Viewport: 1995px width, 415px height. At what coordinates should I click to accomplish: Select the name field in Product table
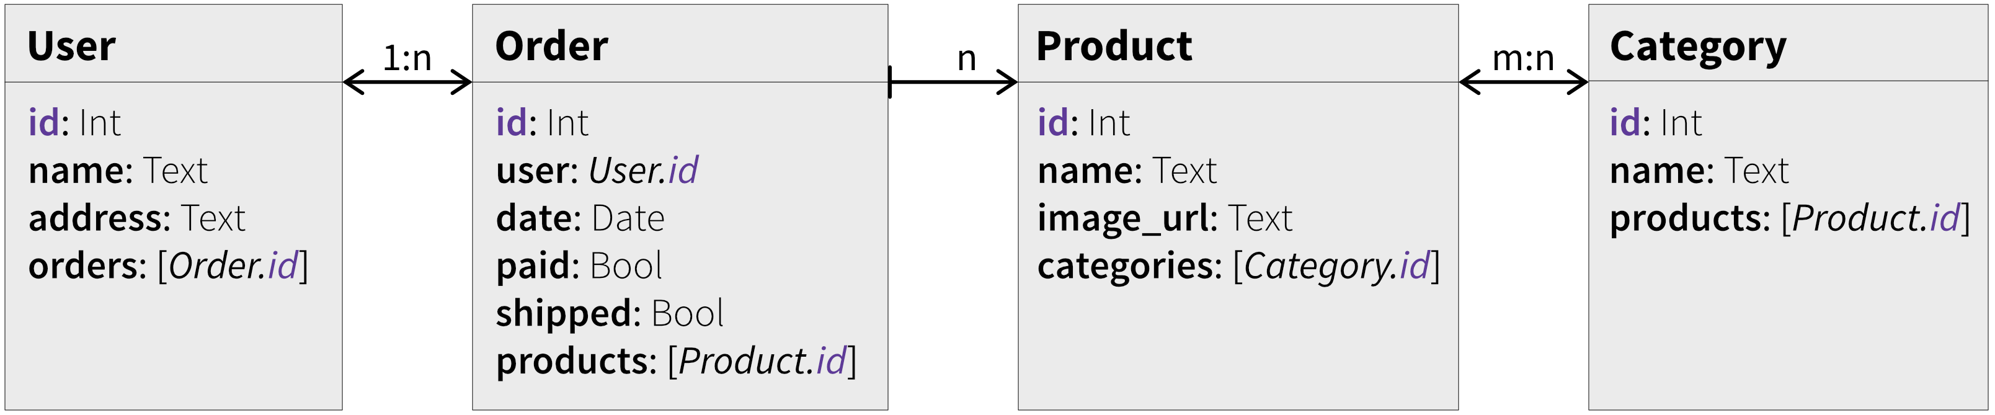tap(1126, 171)
